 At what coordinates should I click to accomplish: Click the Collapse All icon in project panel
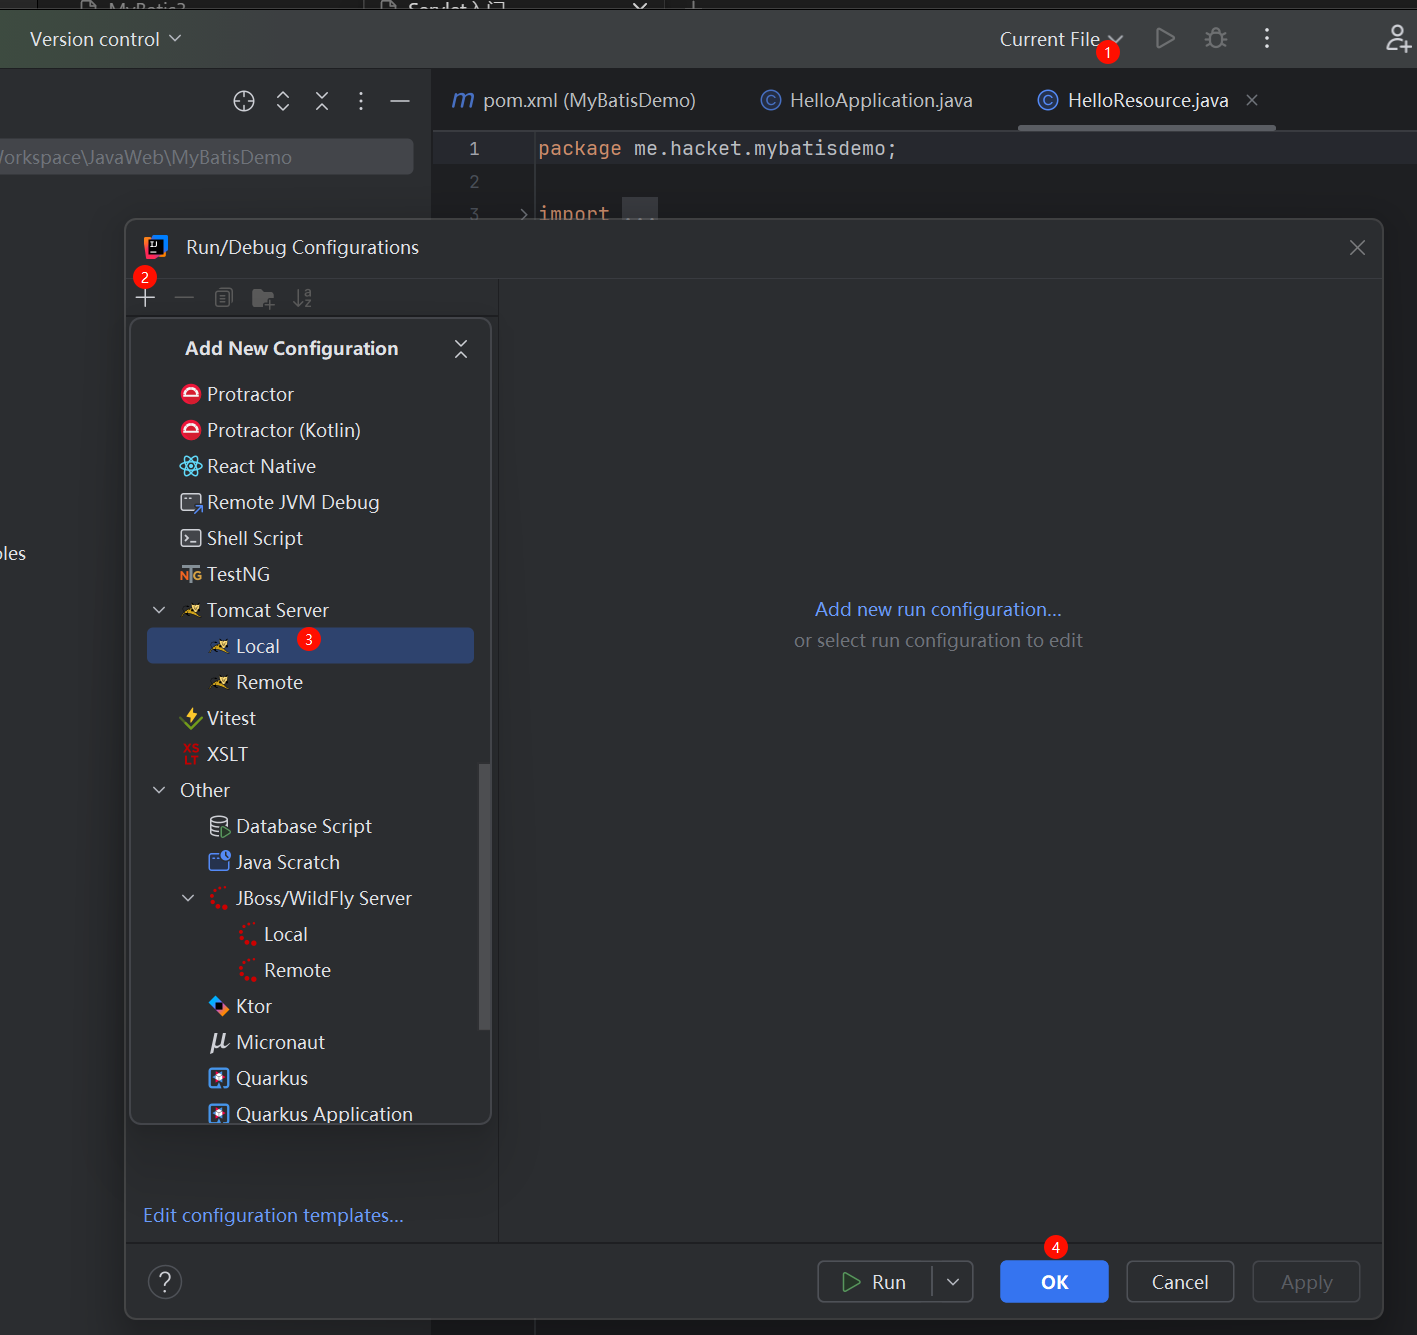coord(322,101)
